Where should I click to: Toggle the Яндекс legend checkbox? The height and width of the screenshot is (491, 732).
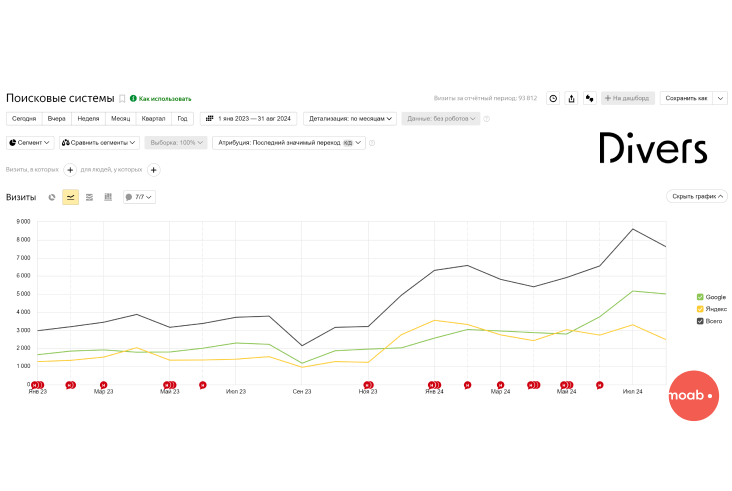pyautogui.click(x=700, y=309)
